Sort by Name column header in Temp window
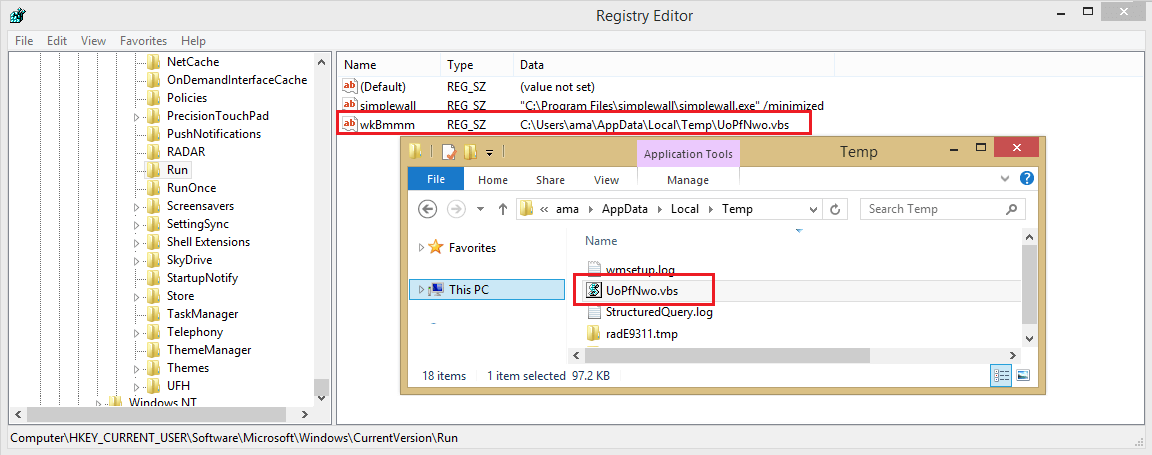Viewport: 1152px width, 455px height. (x=601, y=240)
